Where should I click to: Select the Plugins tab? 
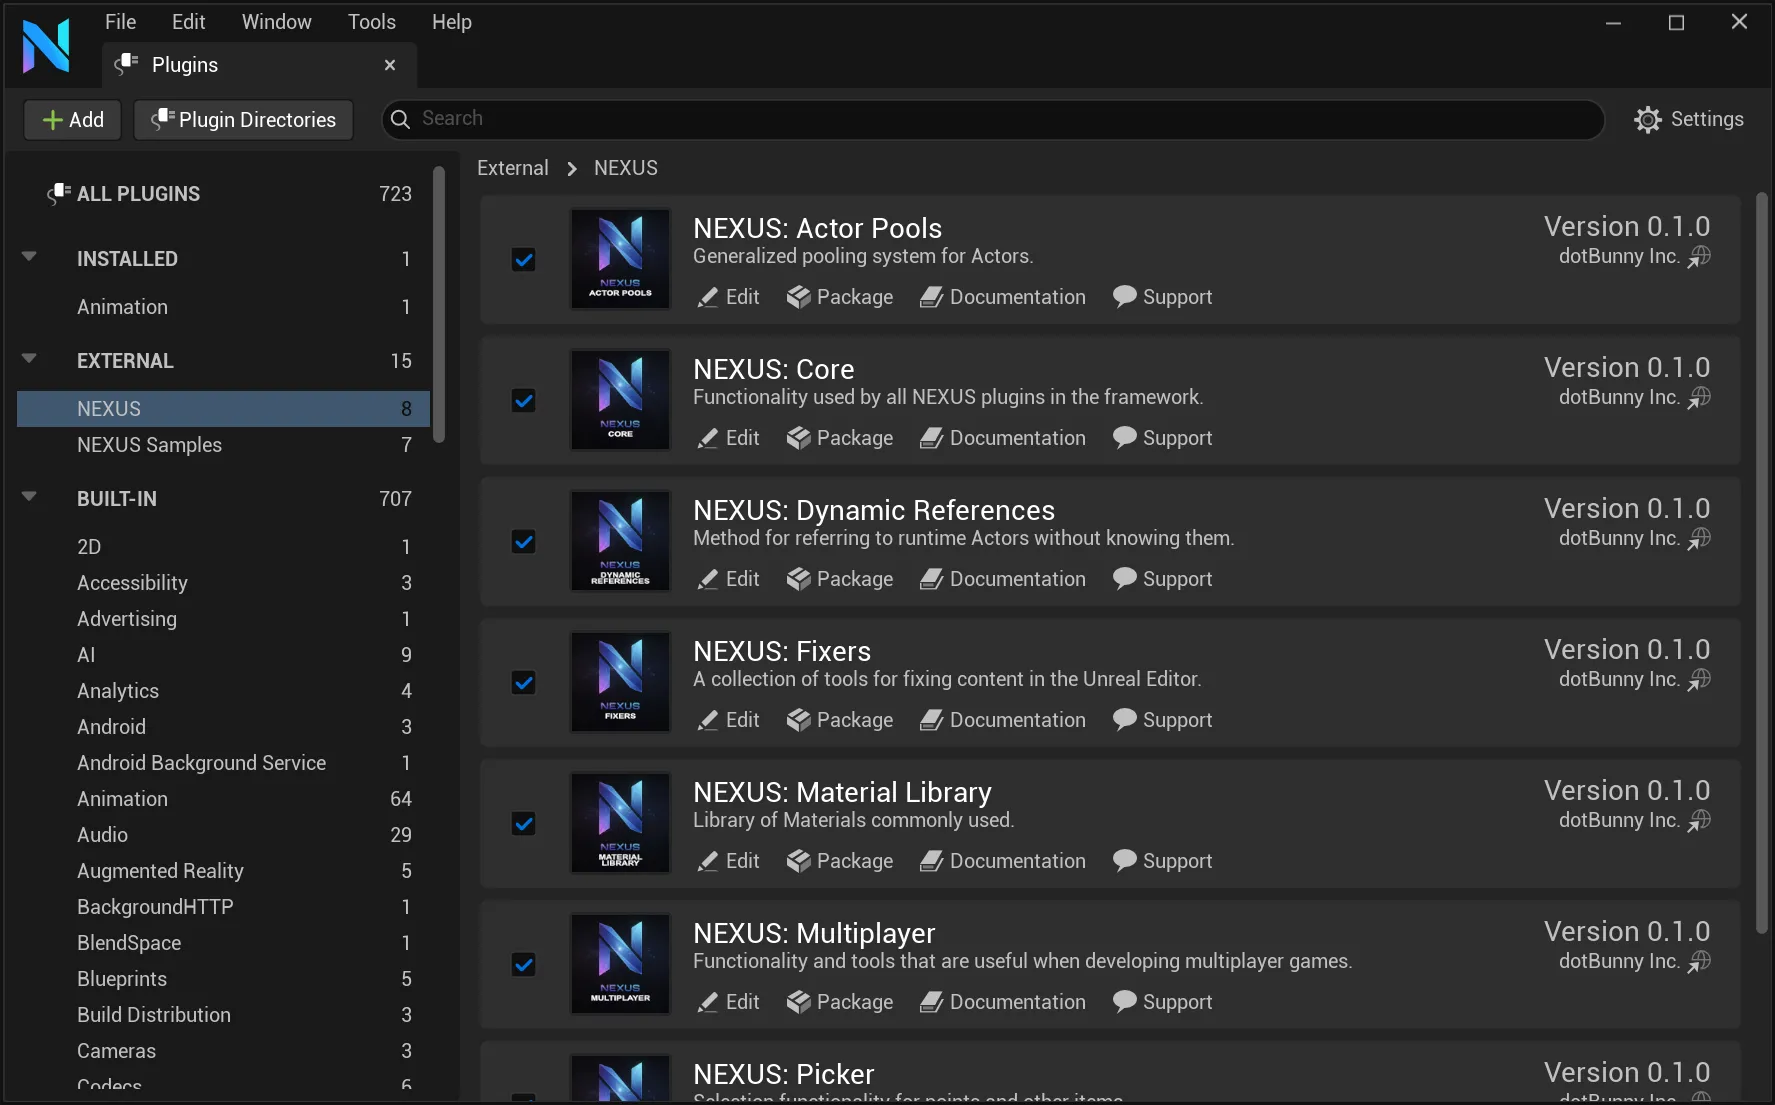click(x=184, y=65)
